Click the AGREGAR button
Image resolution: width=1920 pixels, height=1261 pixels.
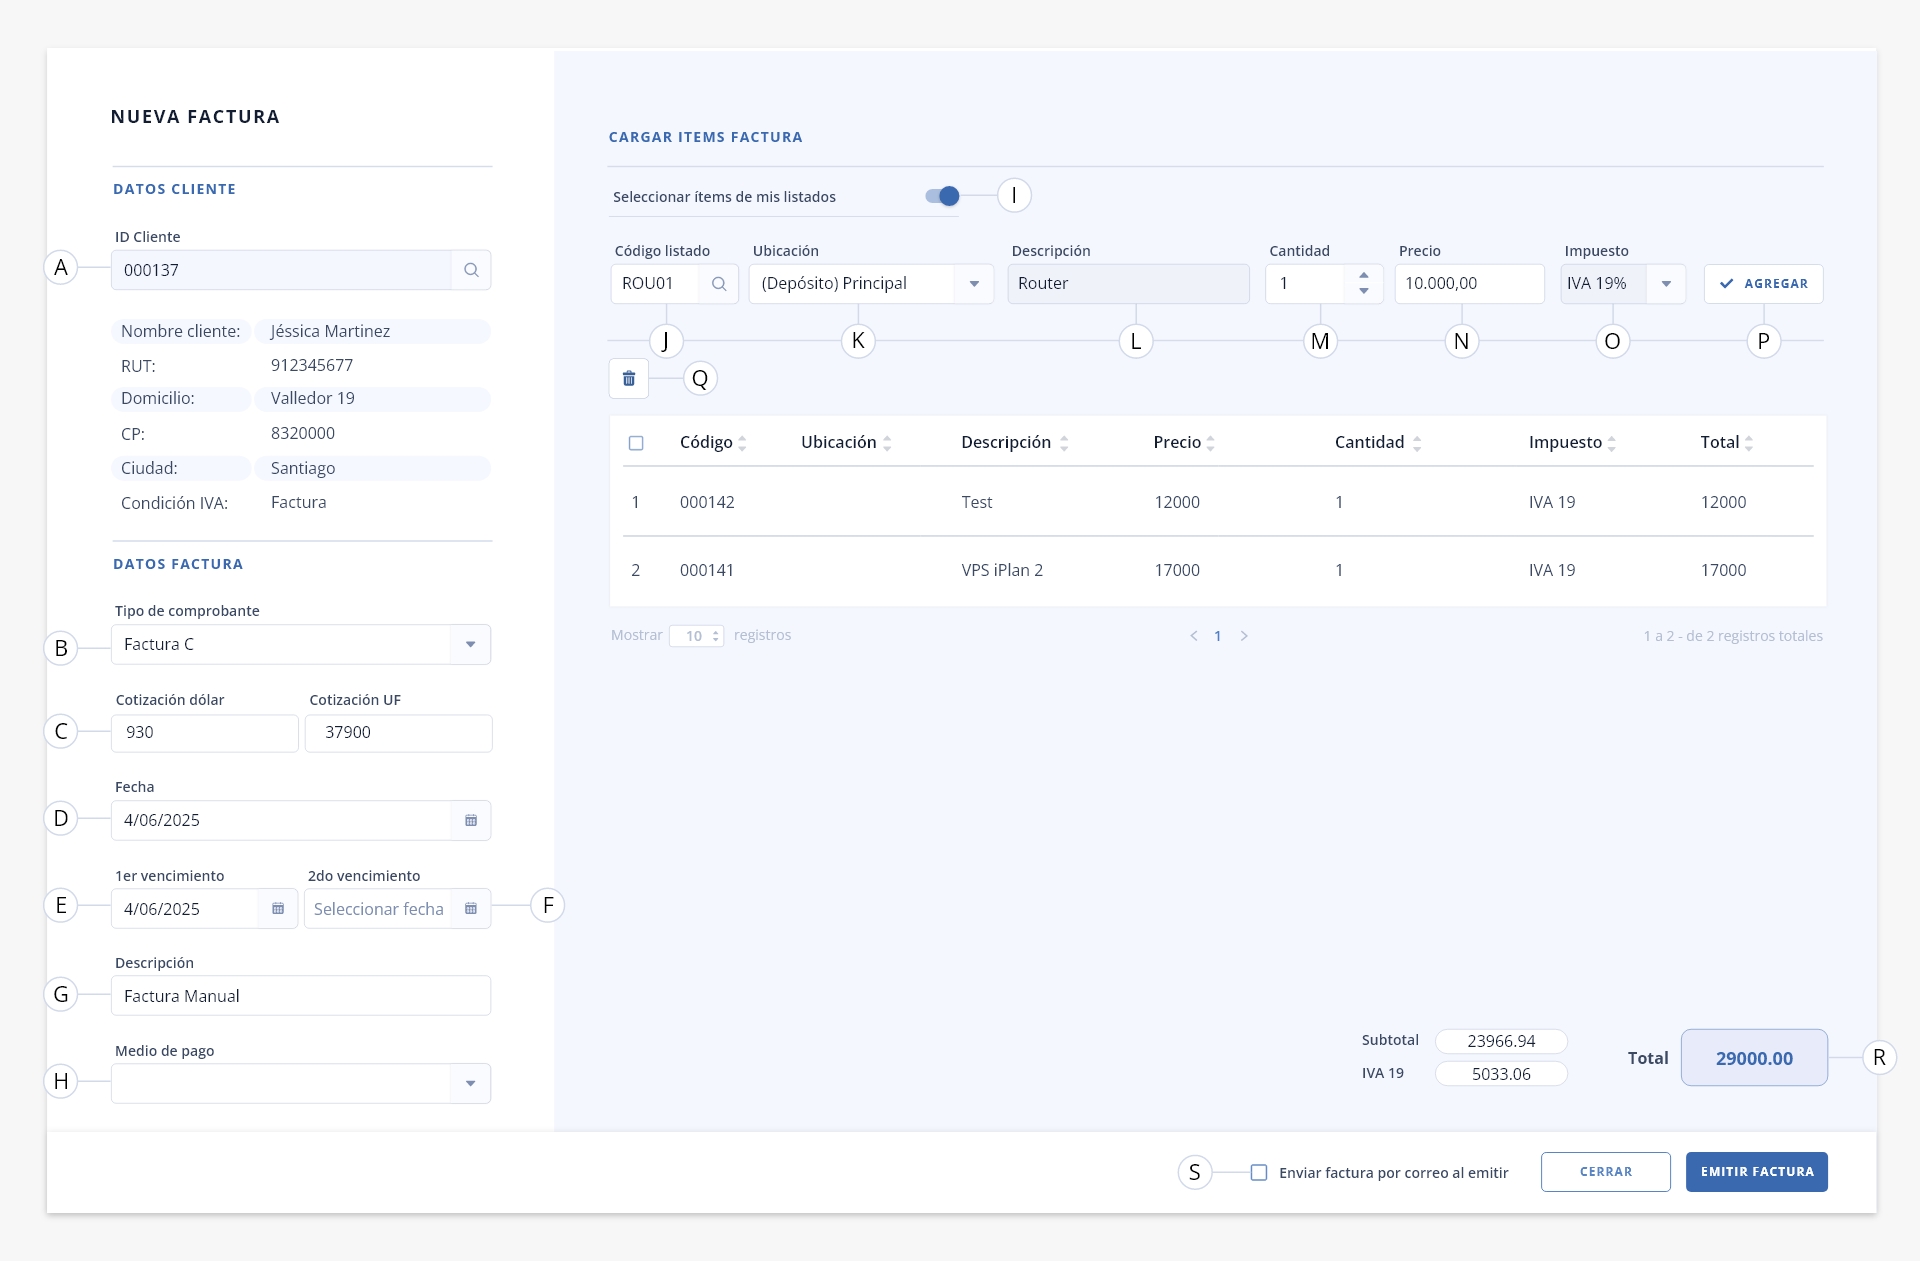(x=1763, y=284)
